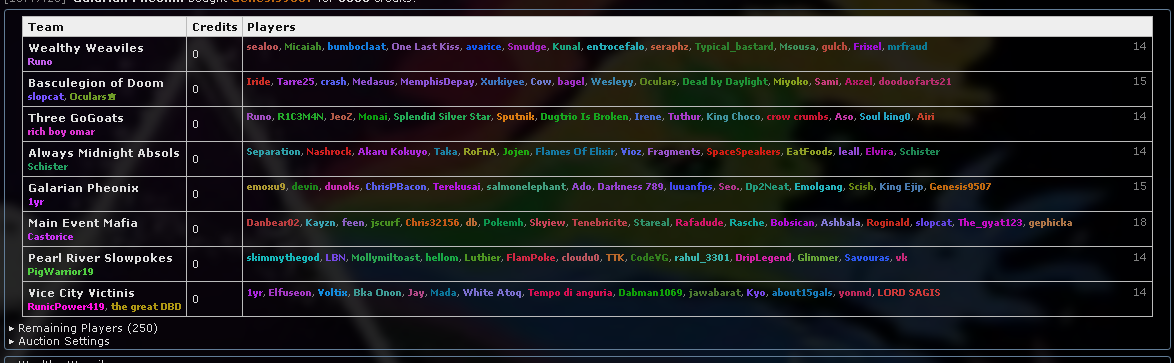Viewport: 1174px width, 363px height.
Task: Click player Separation in Always Midnight Absols
Action: [273, 151]
